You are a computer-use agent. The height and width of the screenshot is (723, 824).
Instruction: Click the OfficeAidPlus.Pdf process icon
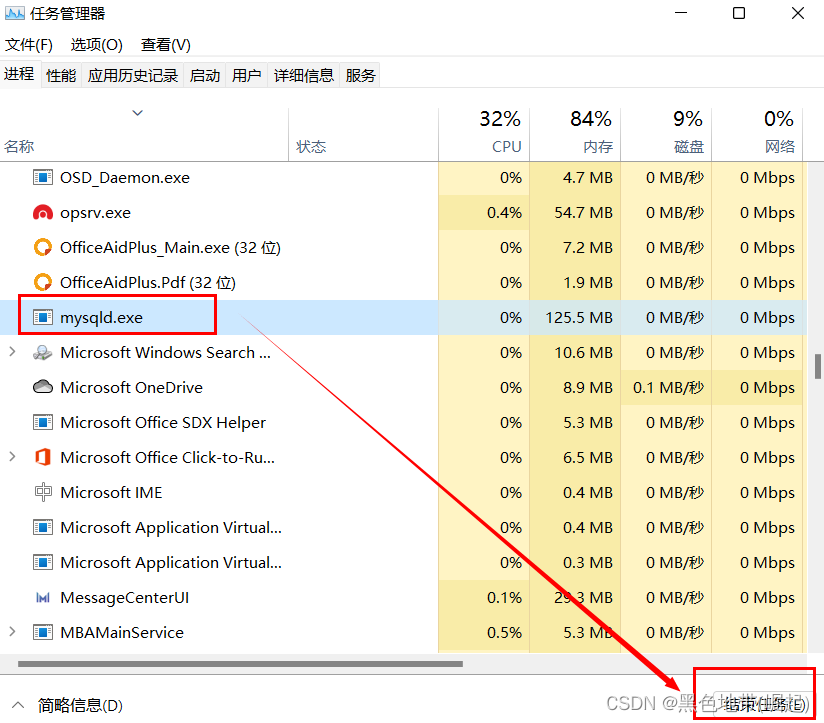43,283
